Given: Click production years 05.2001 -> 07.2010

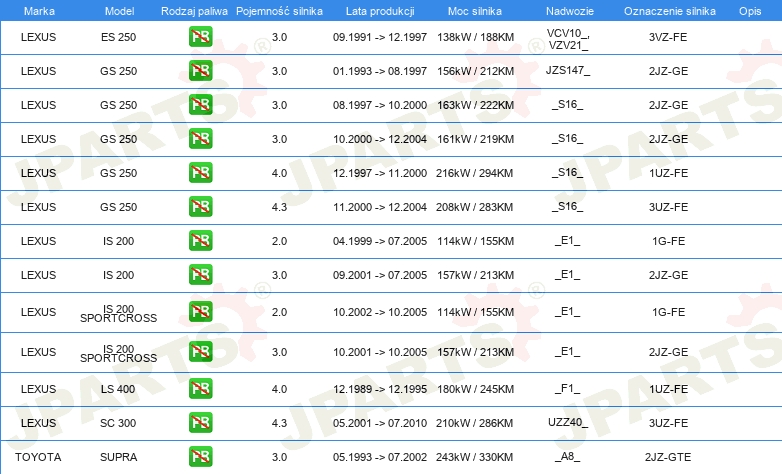Looking at the screenshot, I should 380,423.
